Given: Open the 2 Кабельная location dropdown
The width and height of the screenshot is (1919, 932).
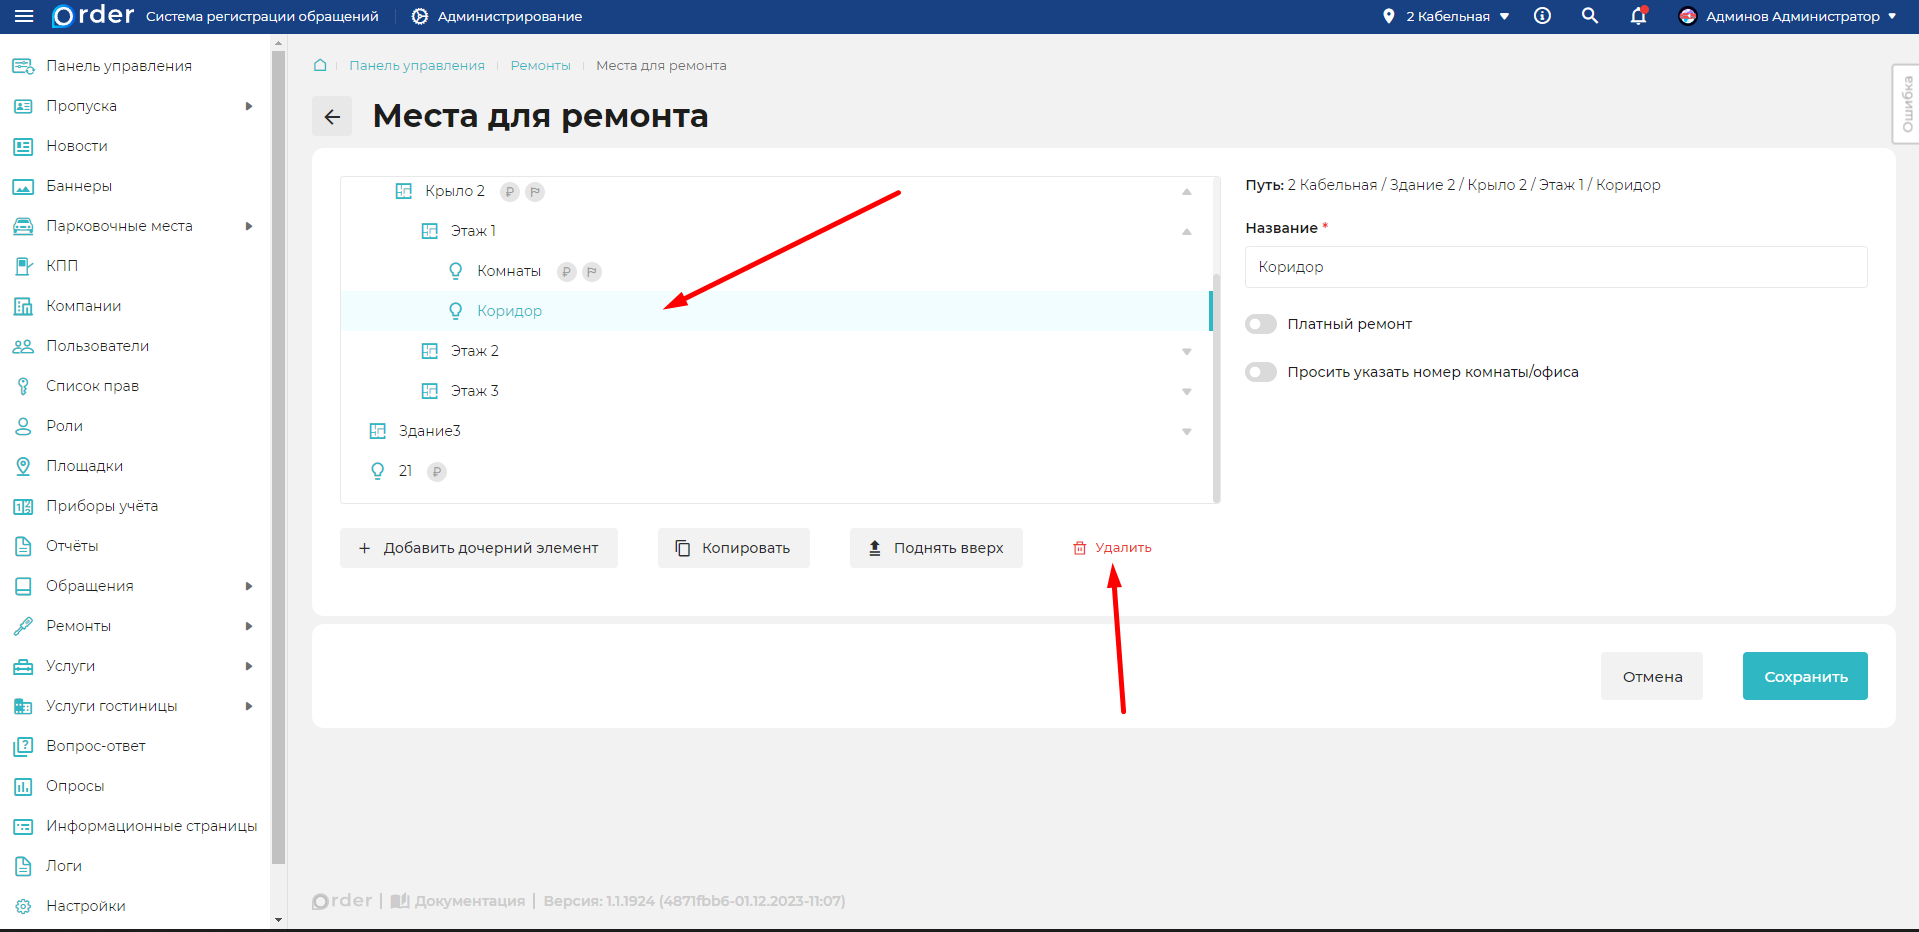Looking at the screenshot, I should [x=1446, y=16].
